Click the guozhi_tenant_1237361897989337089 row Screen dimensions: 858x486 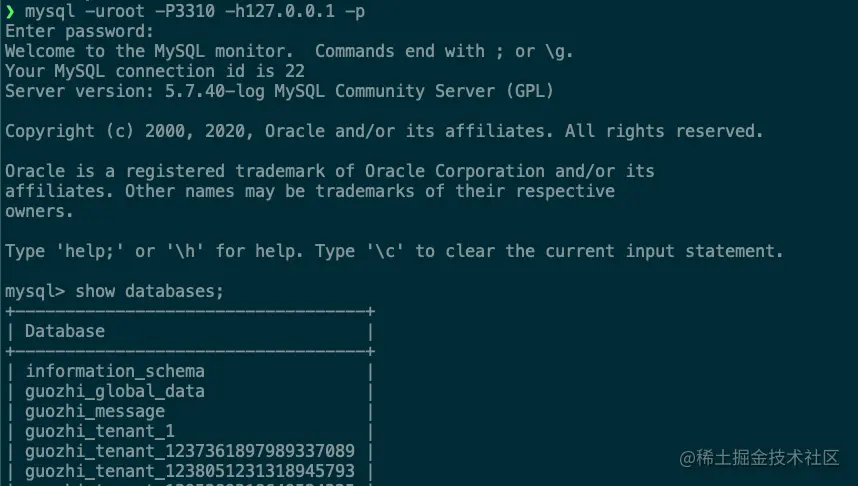pyautogui.click(x=190, y=450)
